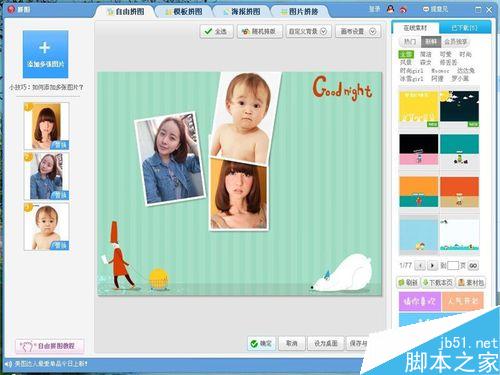
Task: Choose the 冰雪girl category tag
Action: (411, 79)
